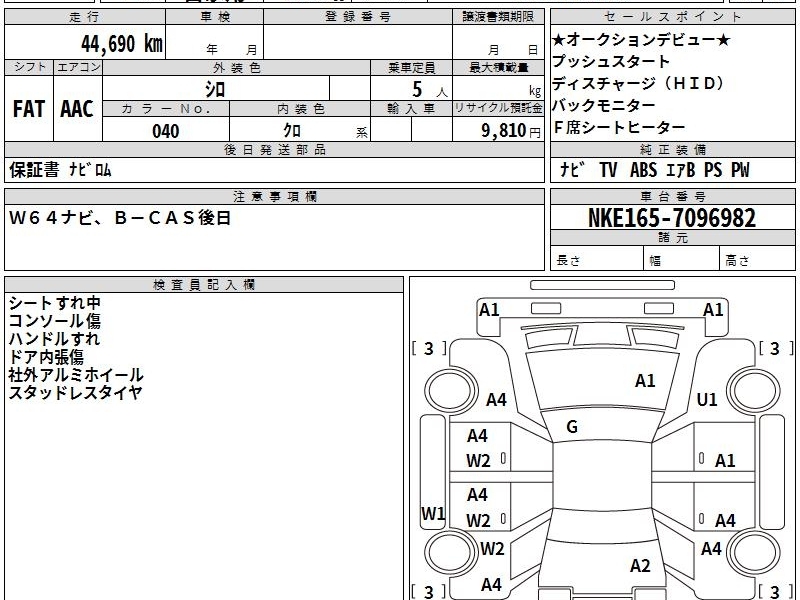
Task: Click the 輸入車 header
Action: (x=411, y=109)
